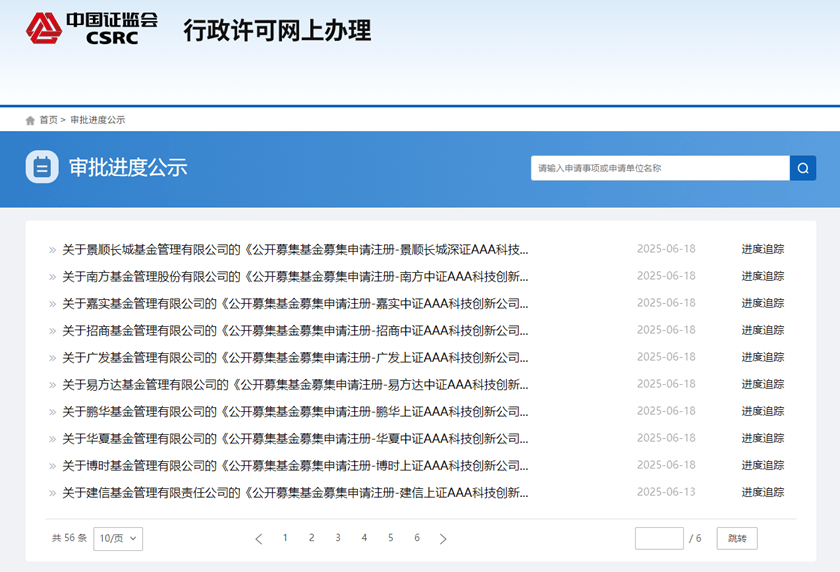The height and width of the screenshot is (572, 840).
Task: Select page 6 in pagination
Action: pos(417,538)
